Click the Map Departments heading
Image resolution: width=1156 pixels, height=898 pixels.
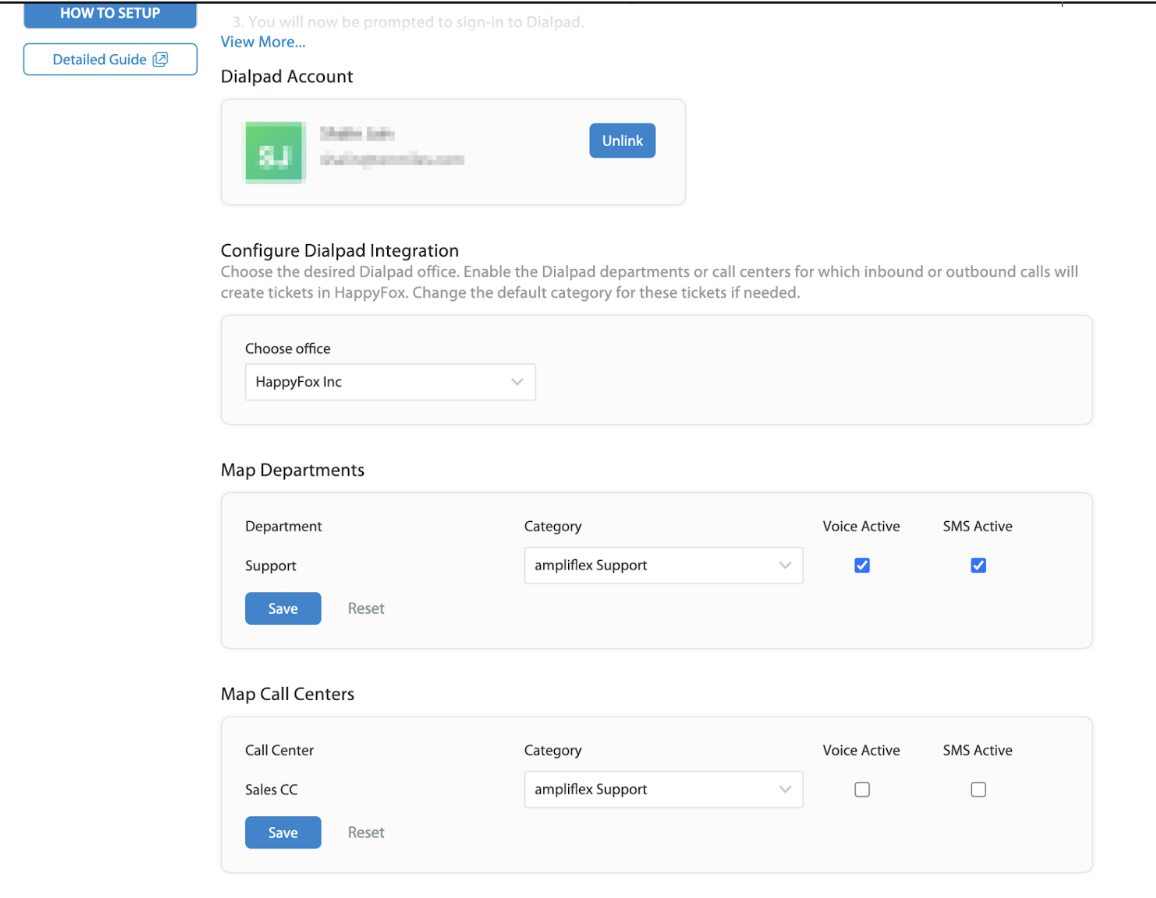293,470
